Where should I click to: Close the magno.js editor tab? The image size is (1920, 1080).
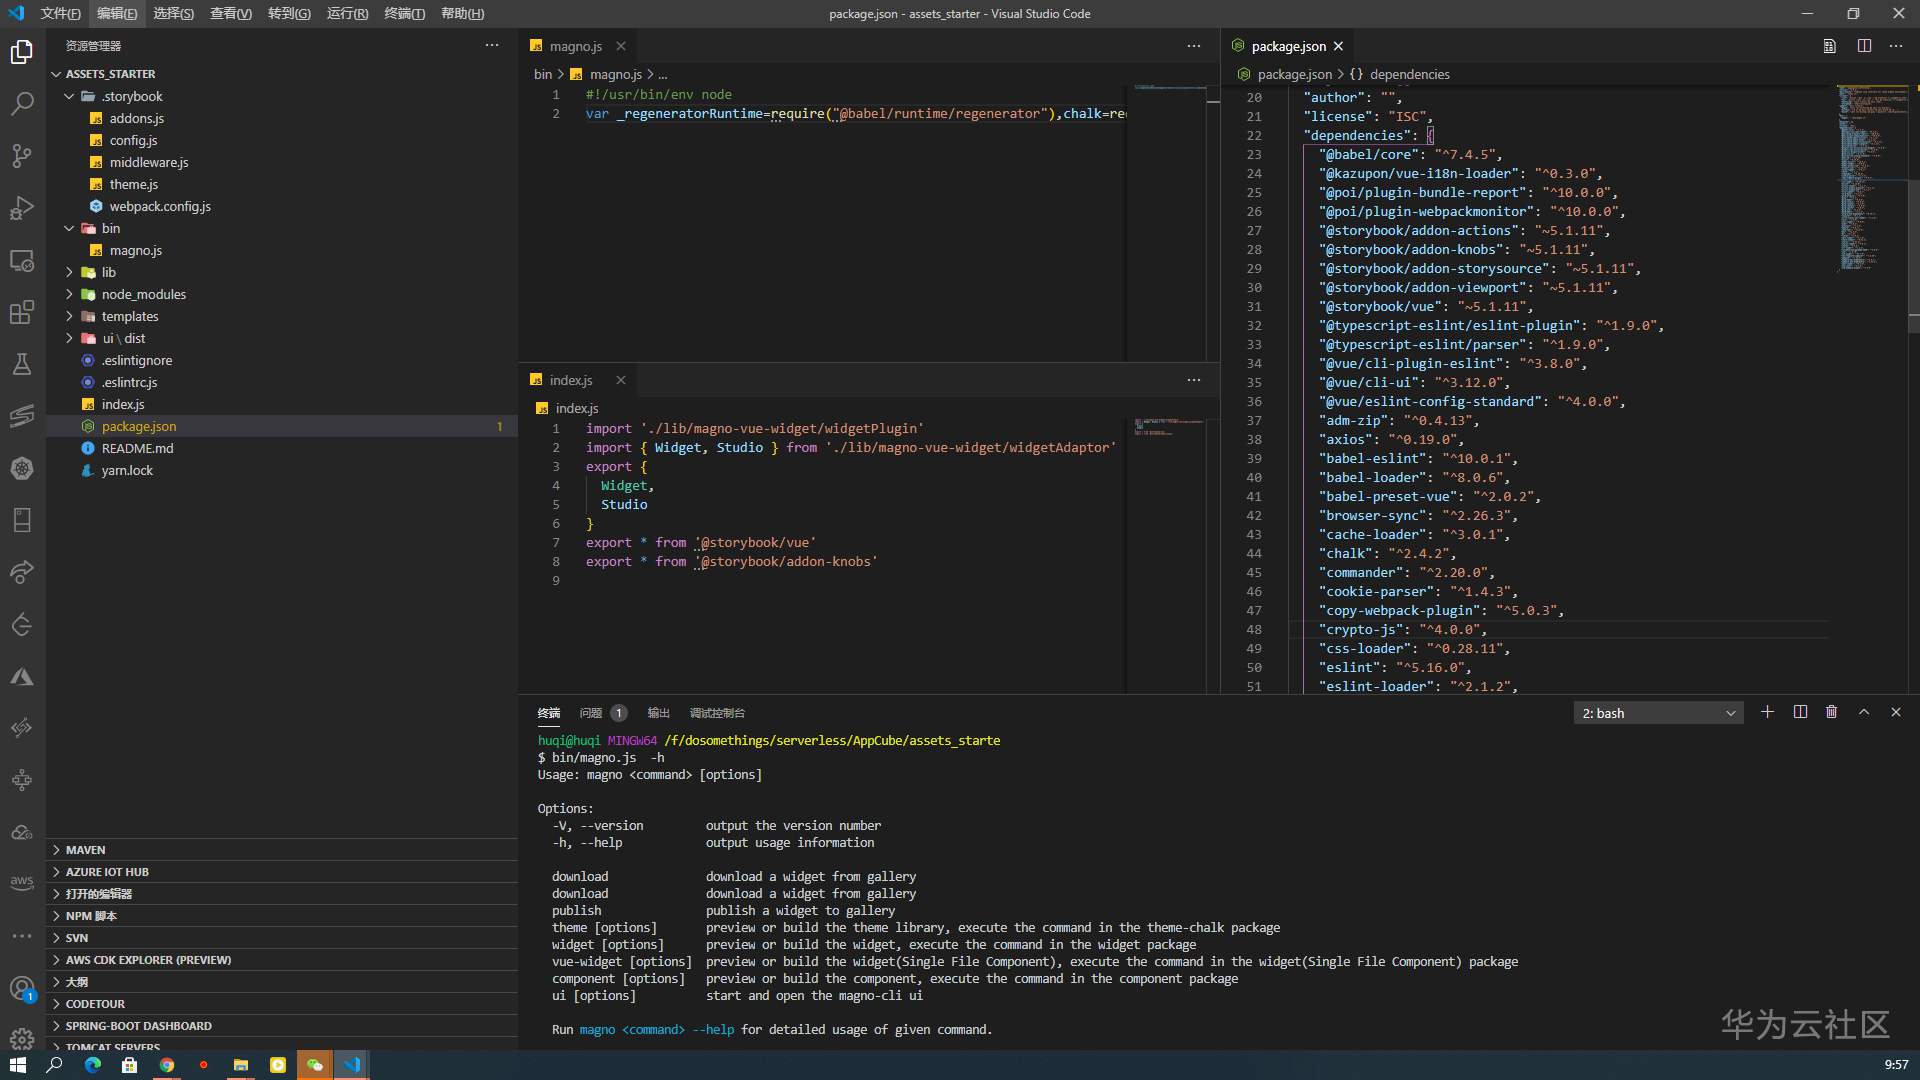click(x=621, y=46)
